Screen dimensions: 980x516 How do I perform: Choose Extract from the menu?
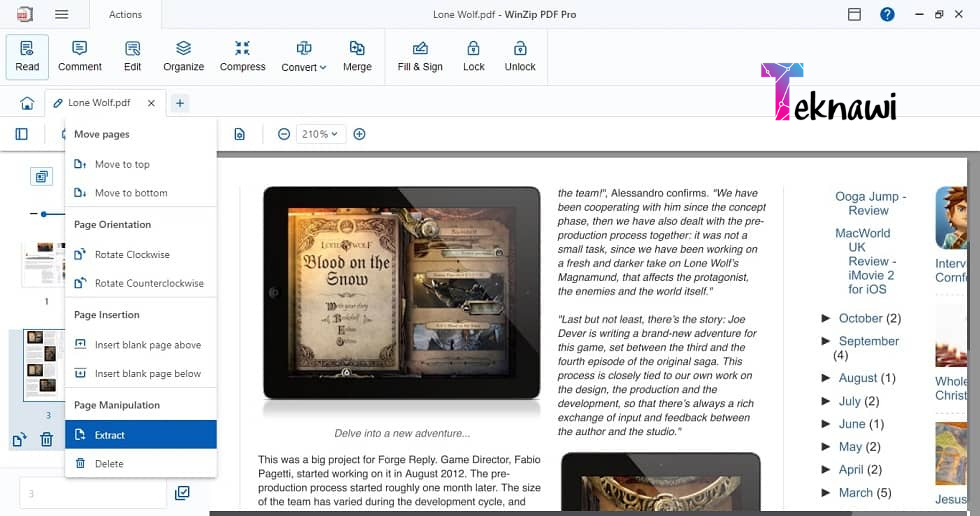(x=141, y=435)
